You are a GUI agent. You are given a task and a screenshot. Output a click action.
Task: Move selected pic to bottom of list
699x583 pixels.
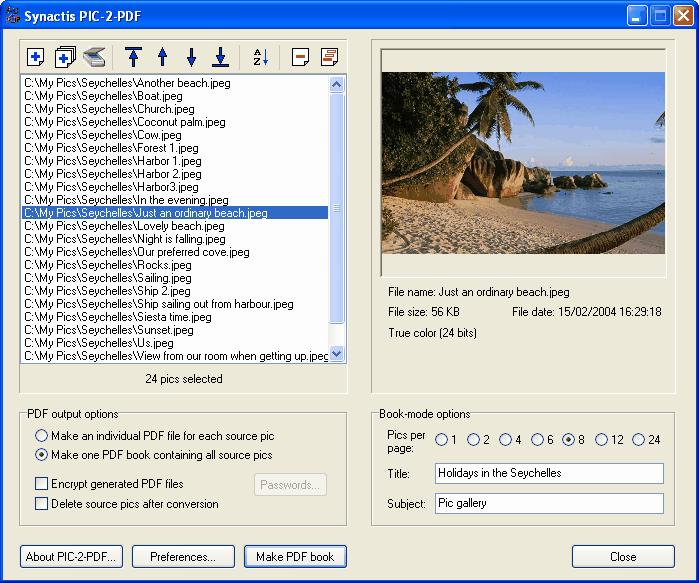coord(220,57)
